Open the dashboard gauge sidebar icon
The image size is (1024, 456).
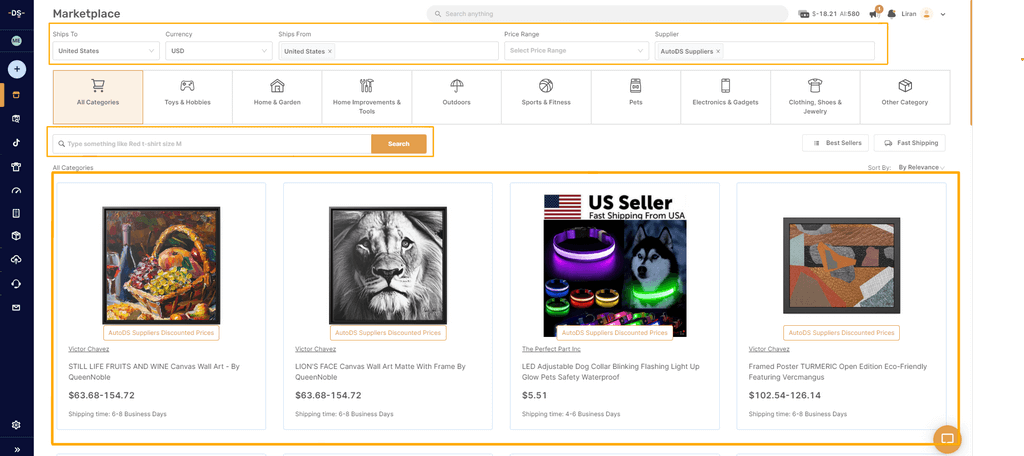tap(16, 190)
